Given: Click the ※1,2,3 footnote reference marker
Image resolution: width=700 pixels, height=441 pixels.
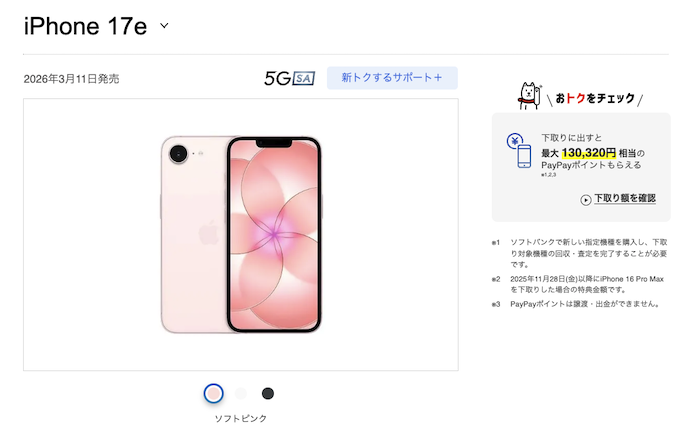Looking at the screenshot, I should click(549, 175).
